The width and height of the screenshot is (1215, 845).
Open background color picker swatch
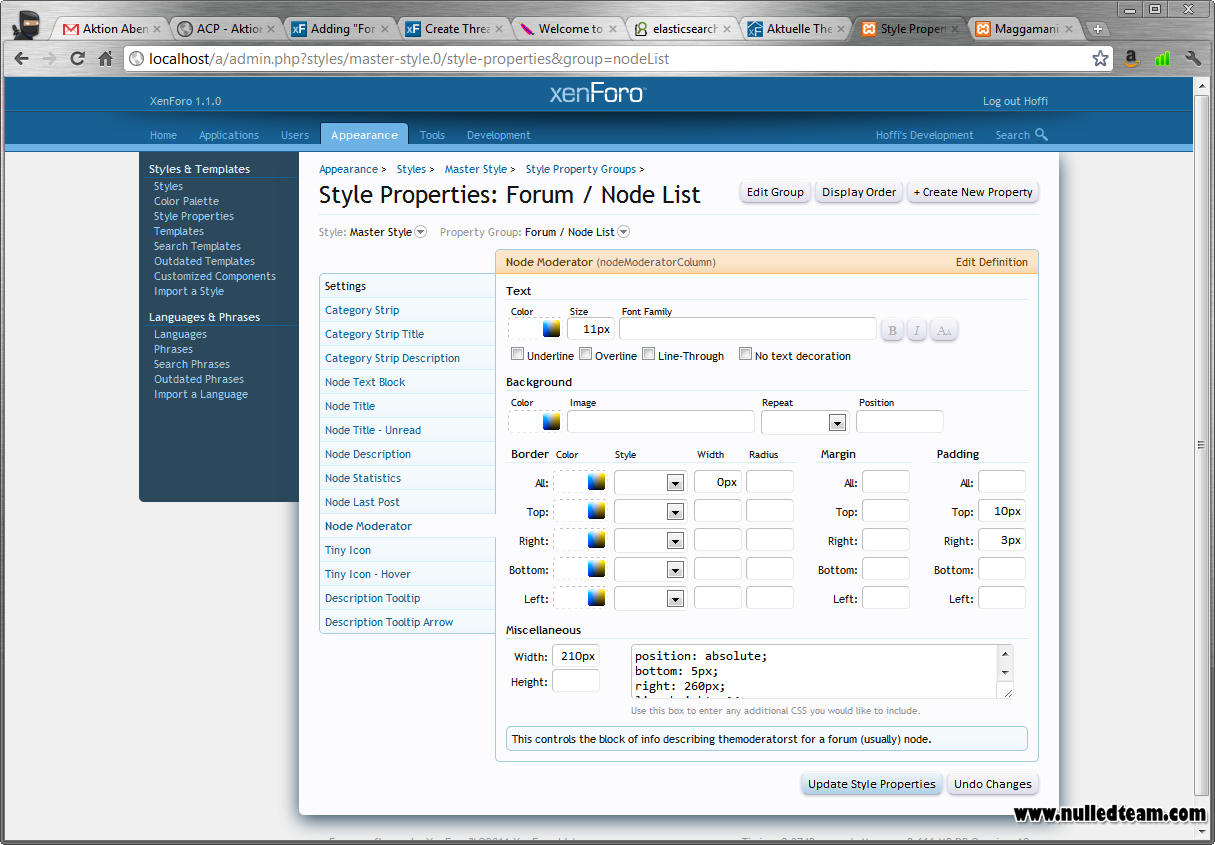pos(551,421)
